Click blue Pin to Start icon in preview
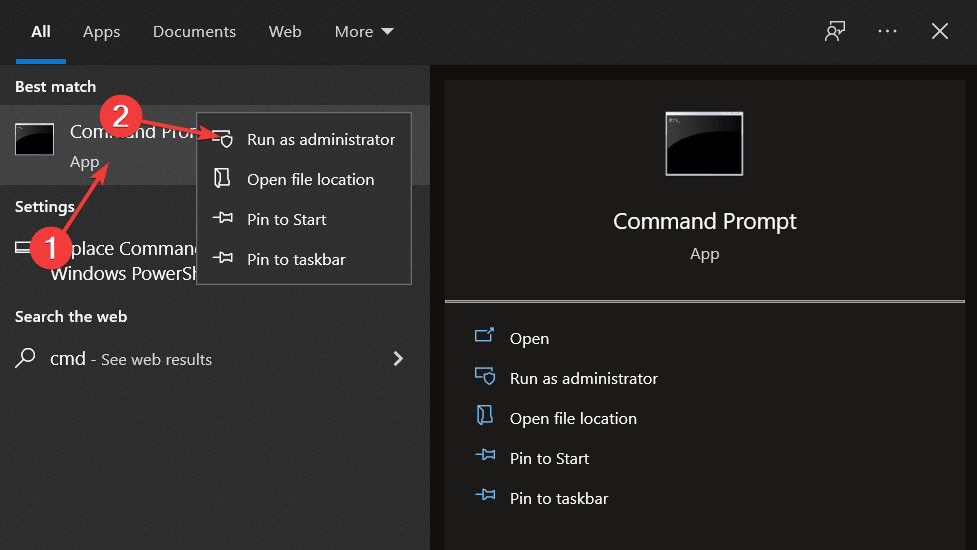This screenshot has height=550, width=977. pos(485,455)
